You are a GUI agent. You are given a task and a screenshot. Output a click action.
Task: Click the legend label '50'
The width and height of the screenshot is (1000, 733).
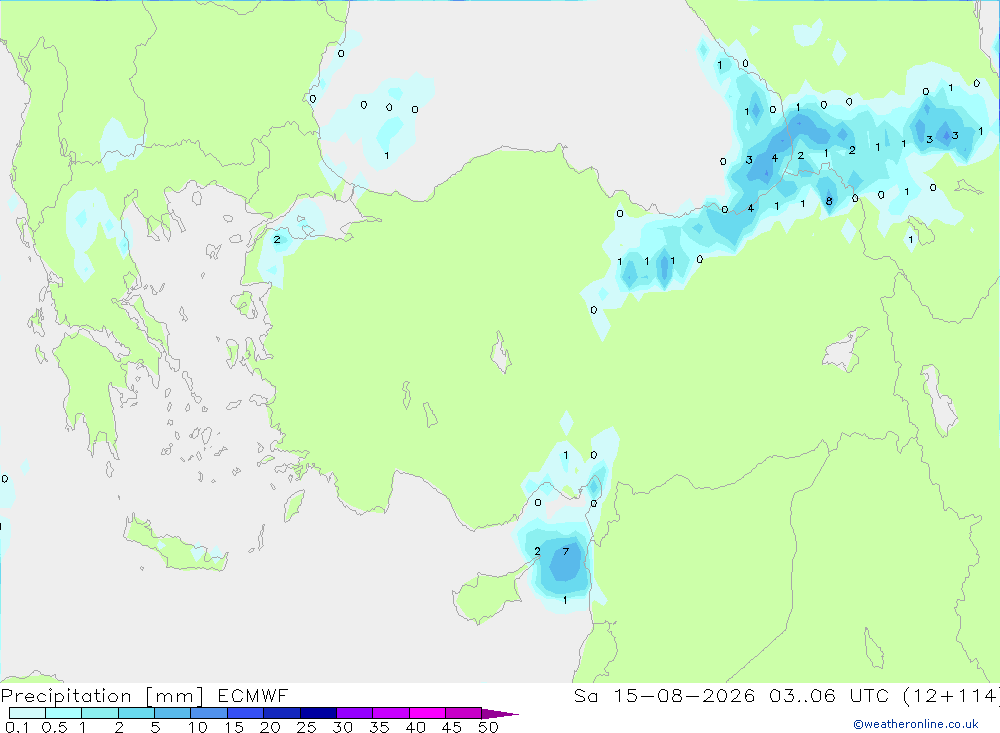[x=488, y=727]
